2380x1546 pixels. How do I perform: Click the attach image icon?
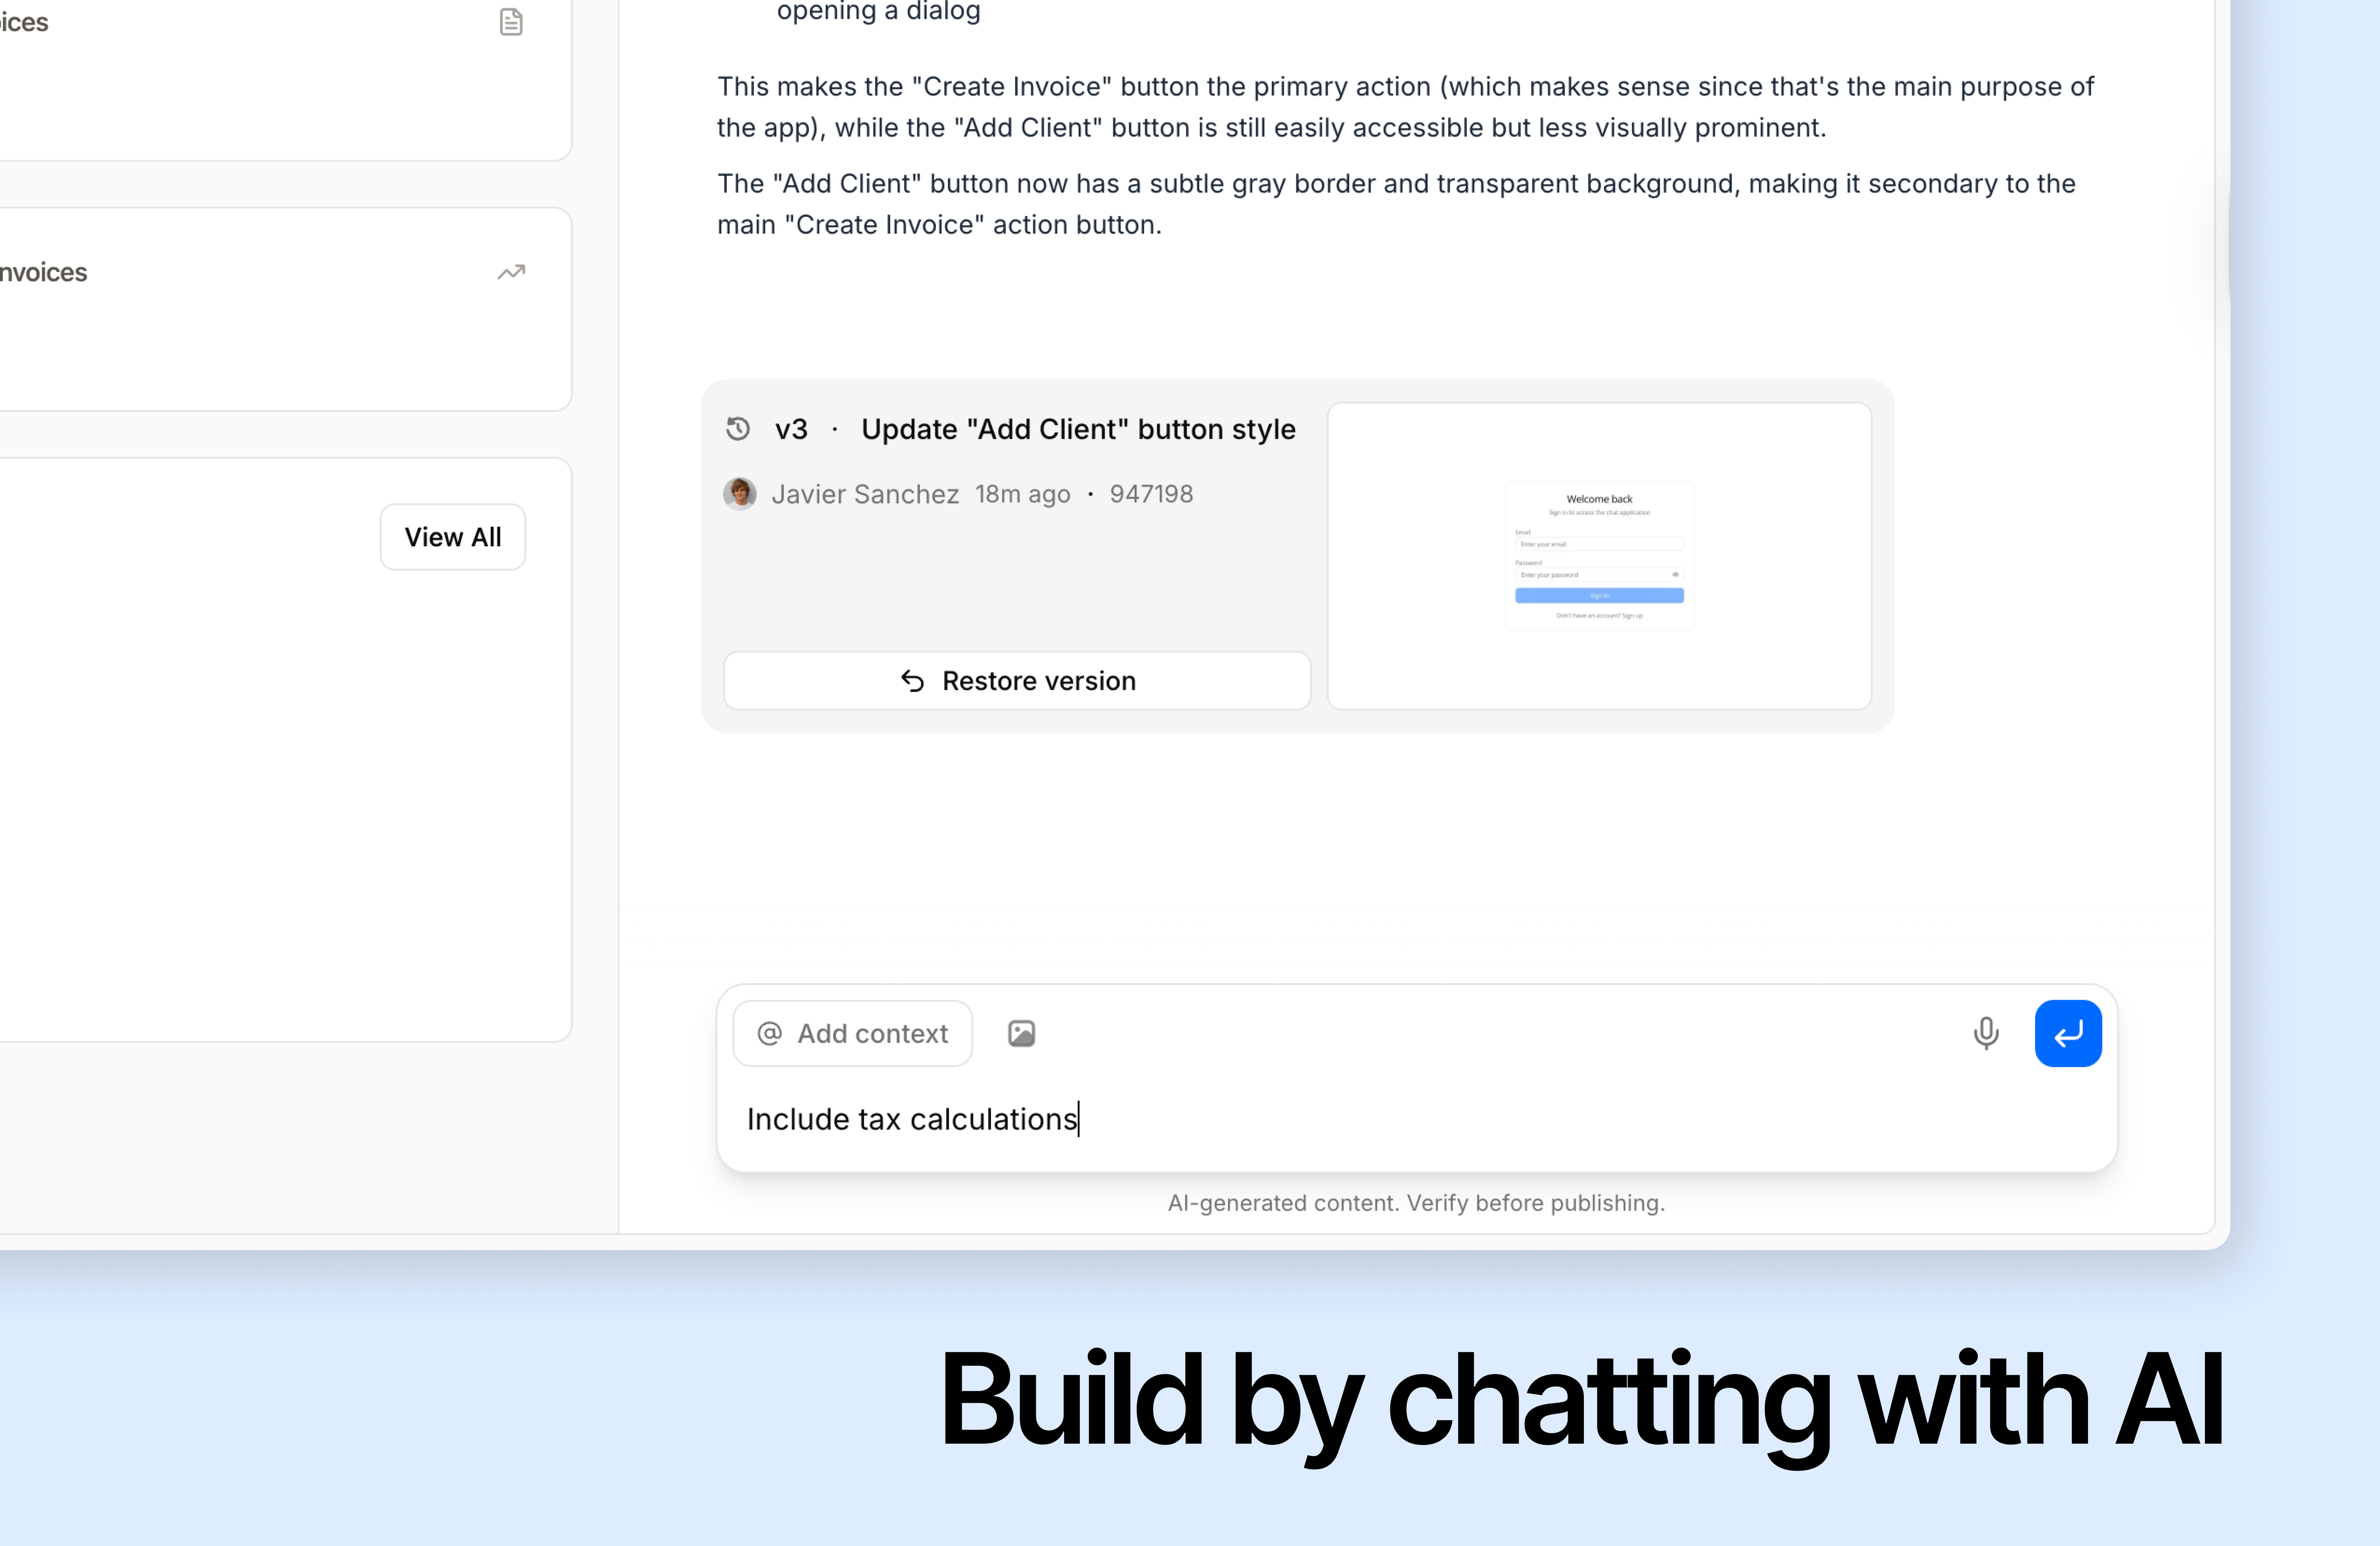pos(1021,1033)
